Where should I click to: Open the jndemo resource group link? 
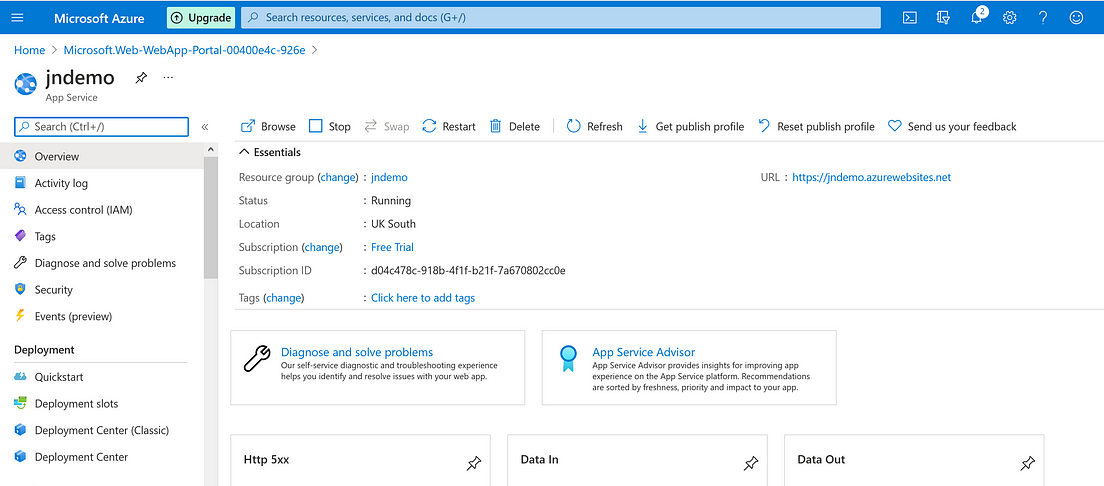[389, 177]
